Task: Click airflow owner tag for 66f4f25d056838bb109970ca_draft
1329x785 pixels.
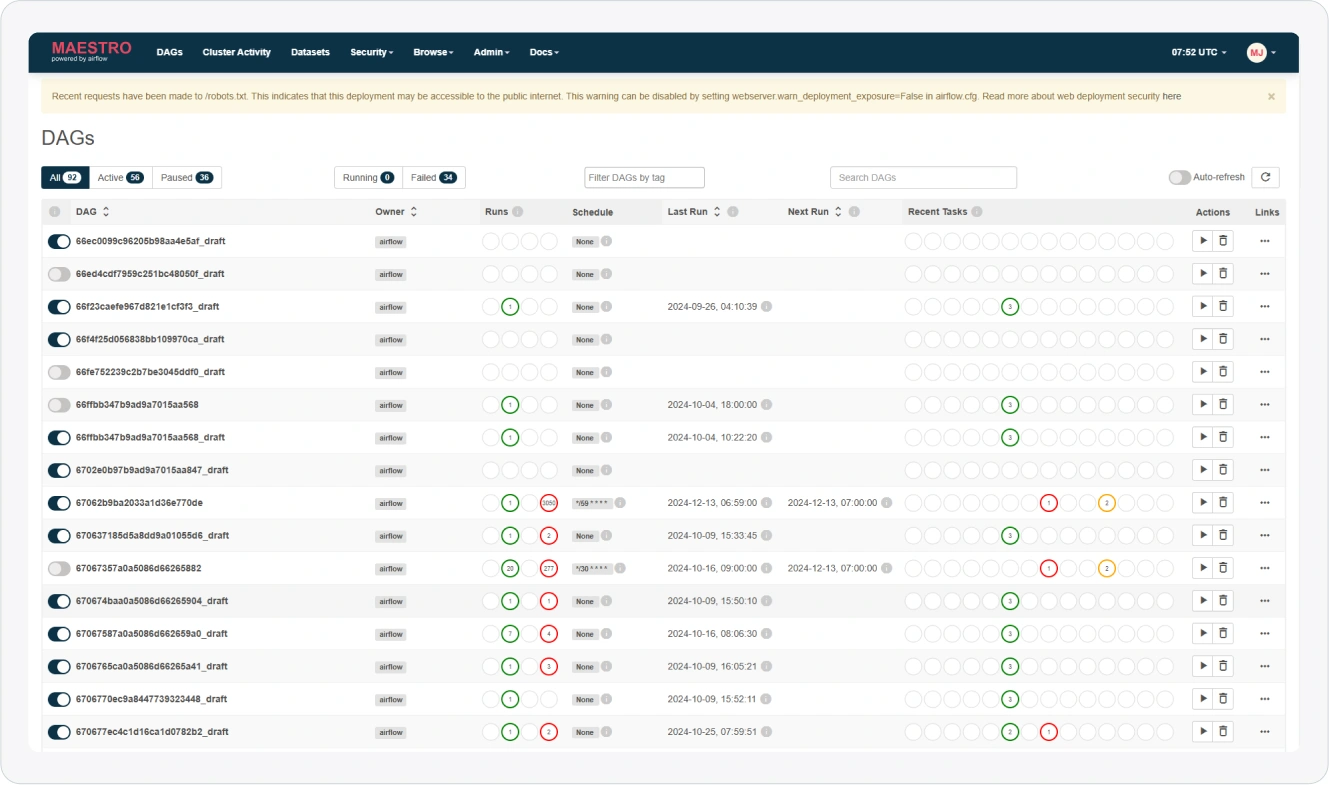Action: 390,340
